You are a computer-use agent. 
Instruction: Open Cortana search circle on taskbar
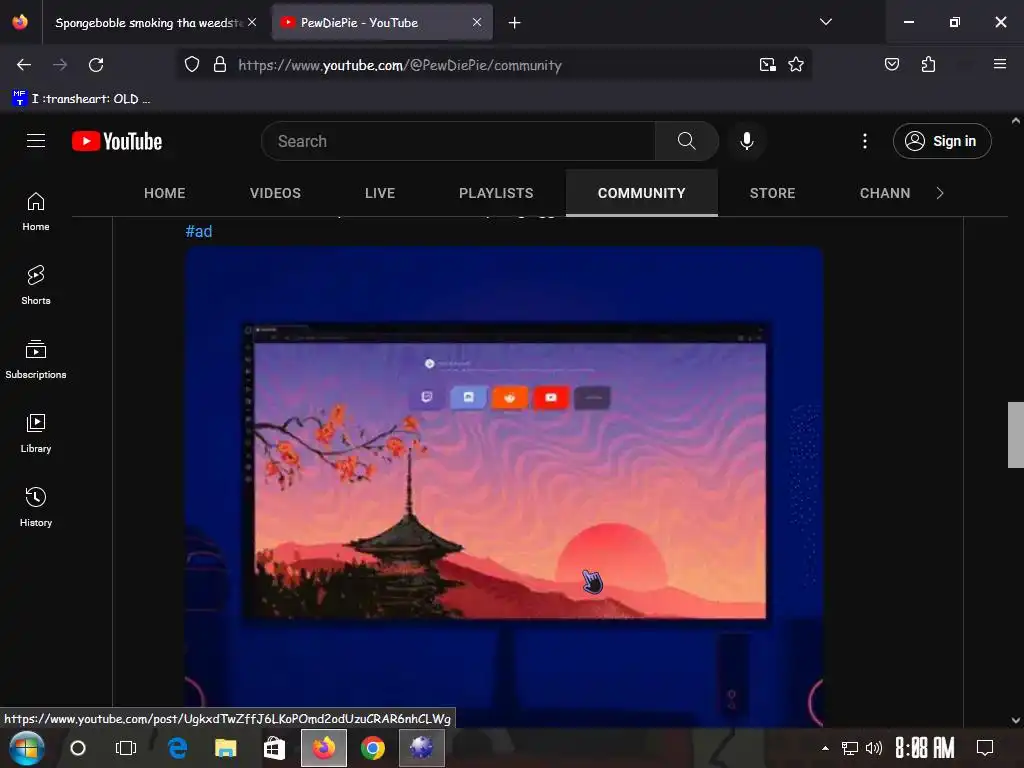click(78, 748)
